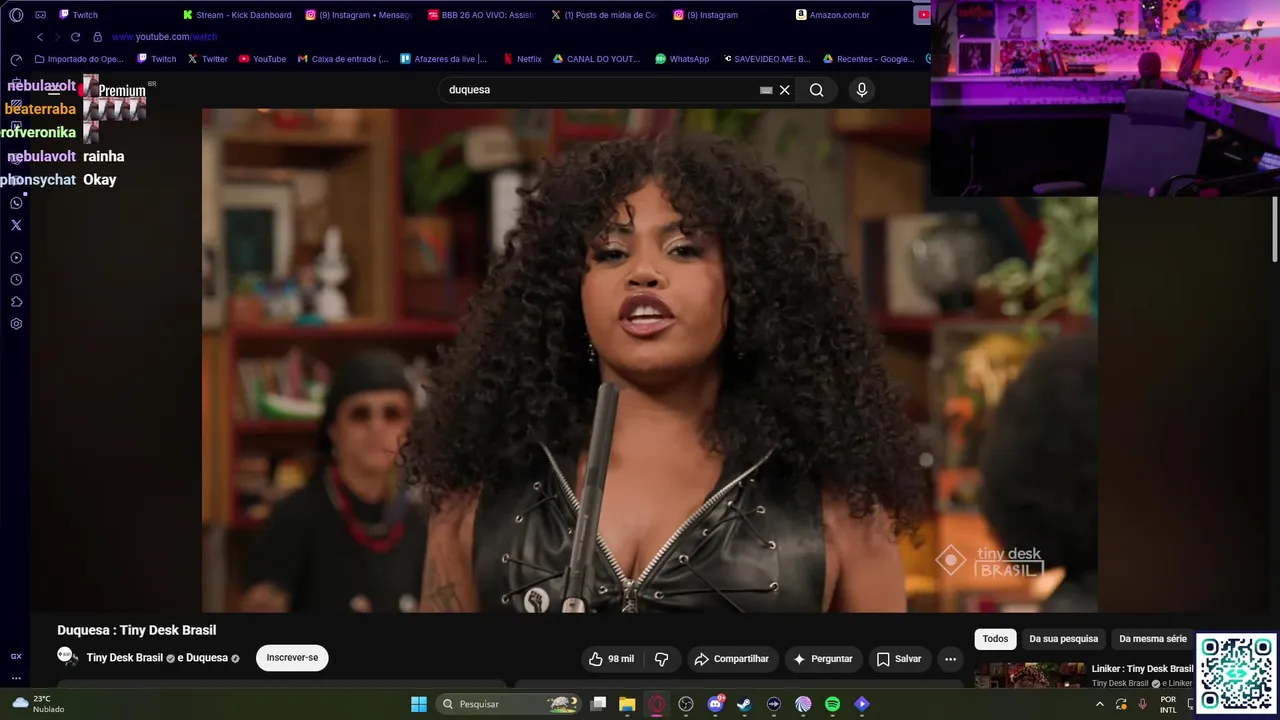Open the Twitter bookmark
This screenshot has width=1280, height=720.
tap(208, 59)
